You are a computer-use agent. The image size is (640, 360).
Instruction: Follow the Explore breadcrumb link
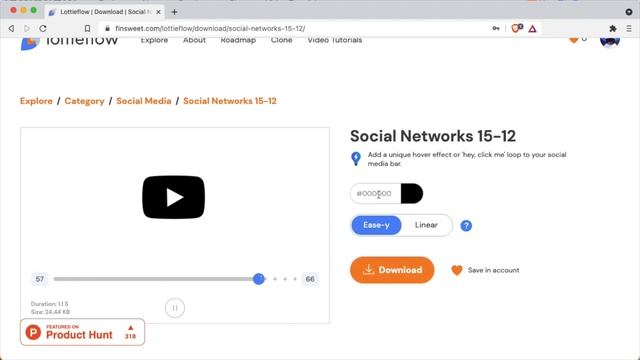(x=36, y=101)
